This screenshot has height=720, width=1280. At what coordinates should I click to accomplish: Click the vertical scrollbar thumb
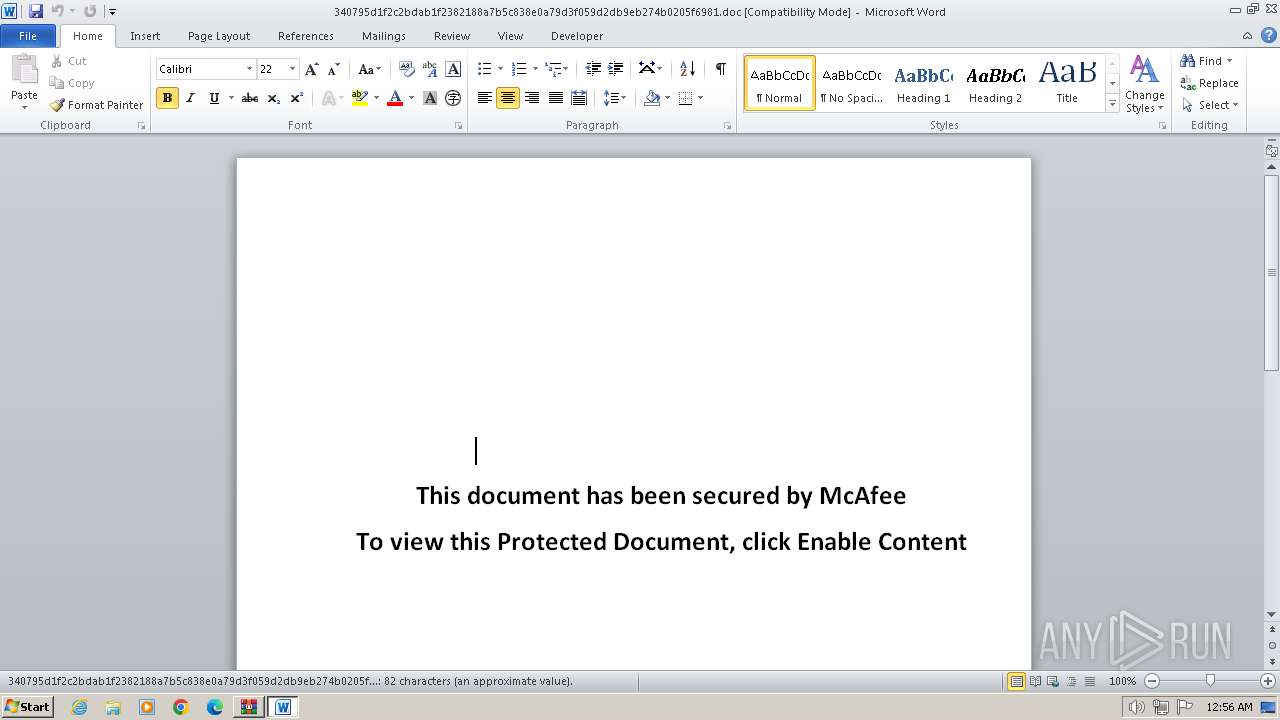(1272, 272)
